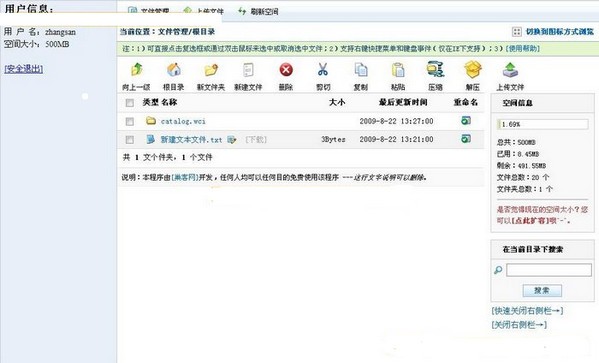Click the 文件总数 20 个 line

(x=523, y=177)
